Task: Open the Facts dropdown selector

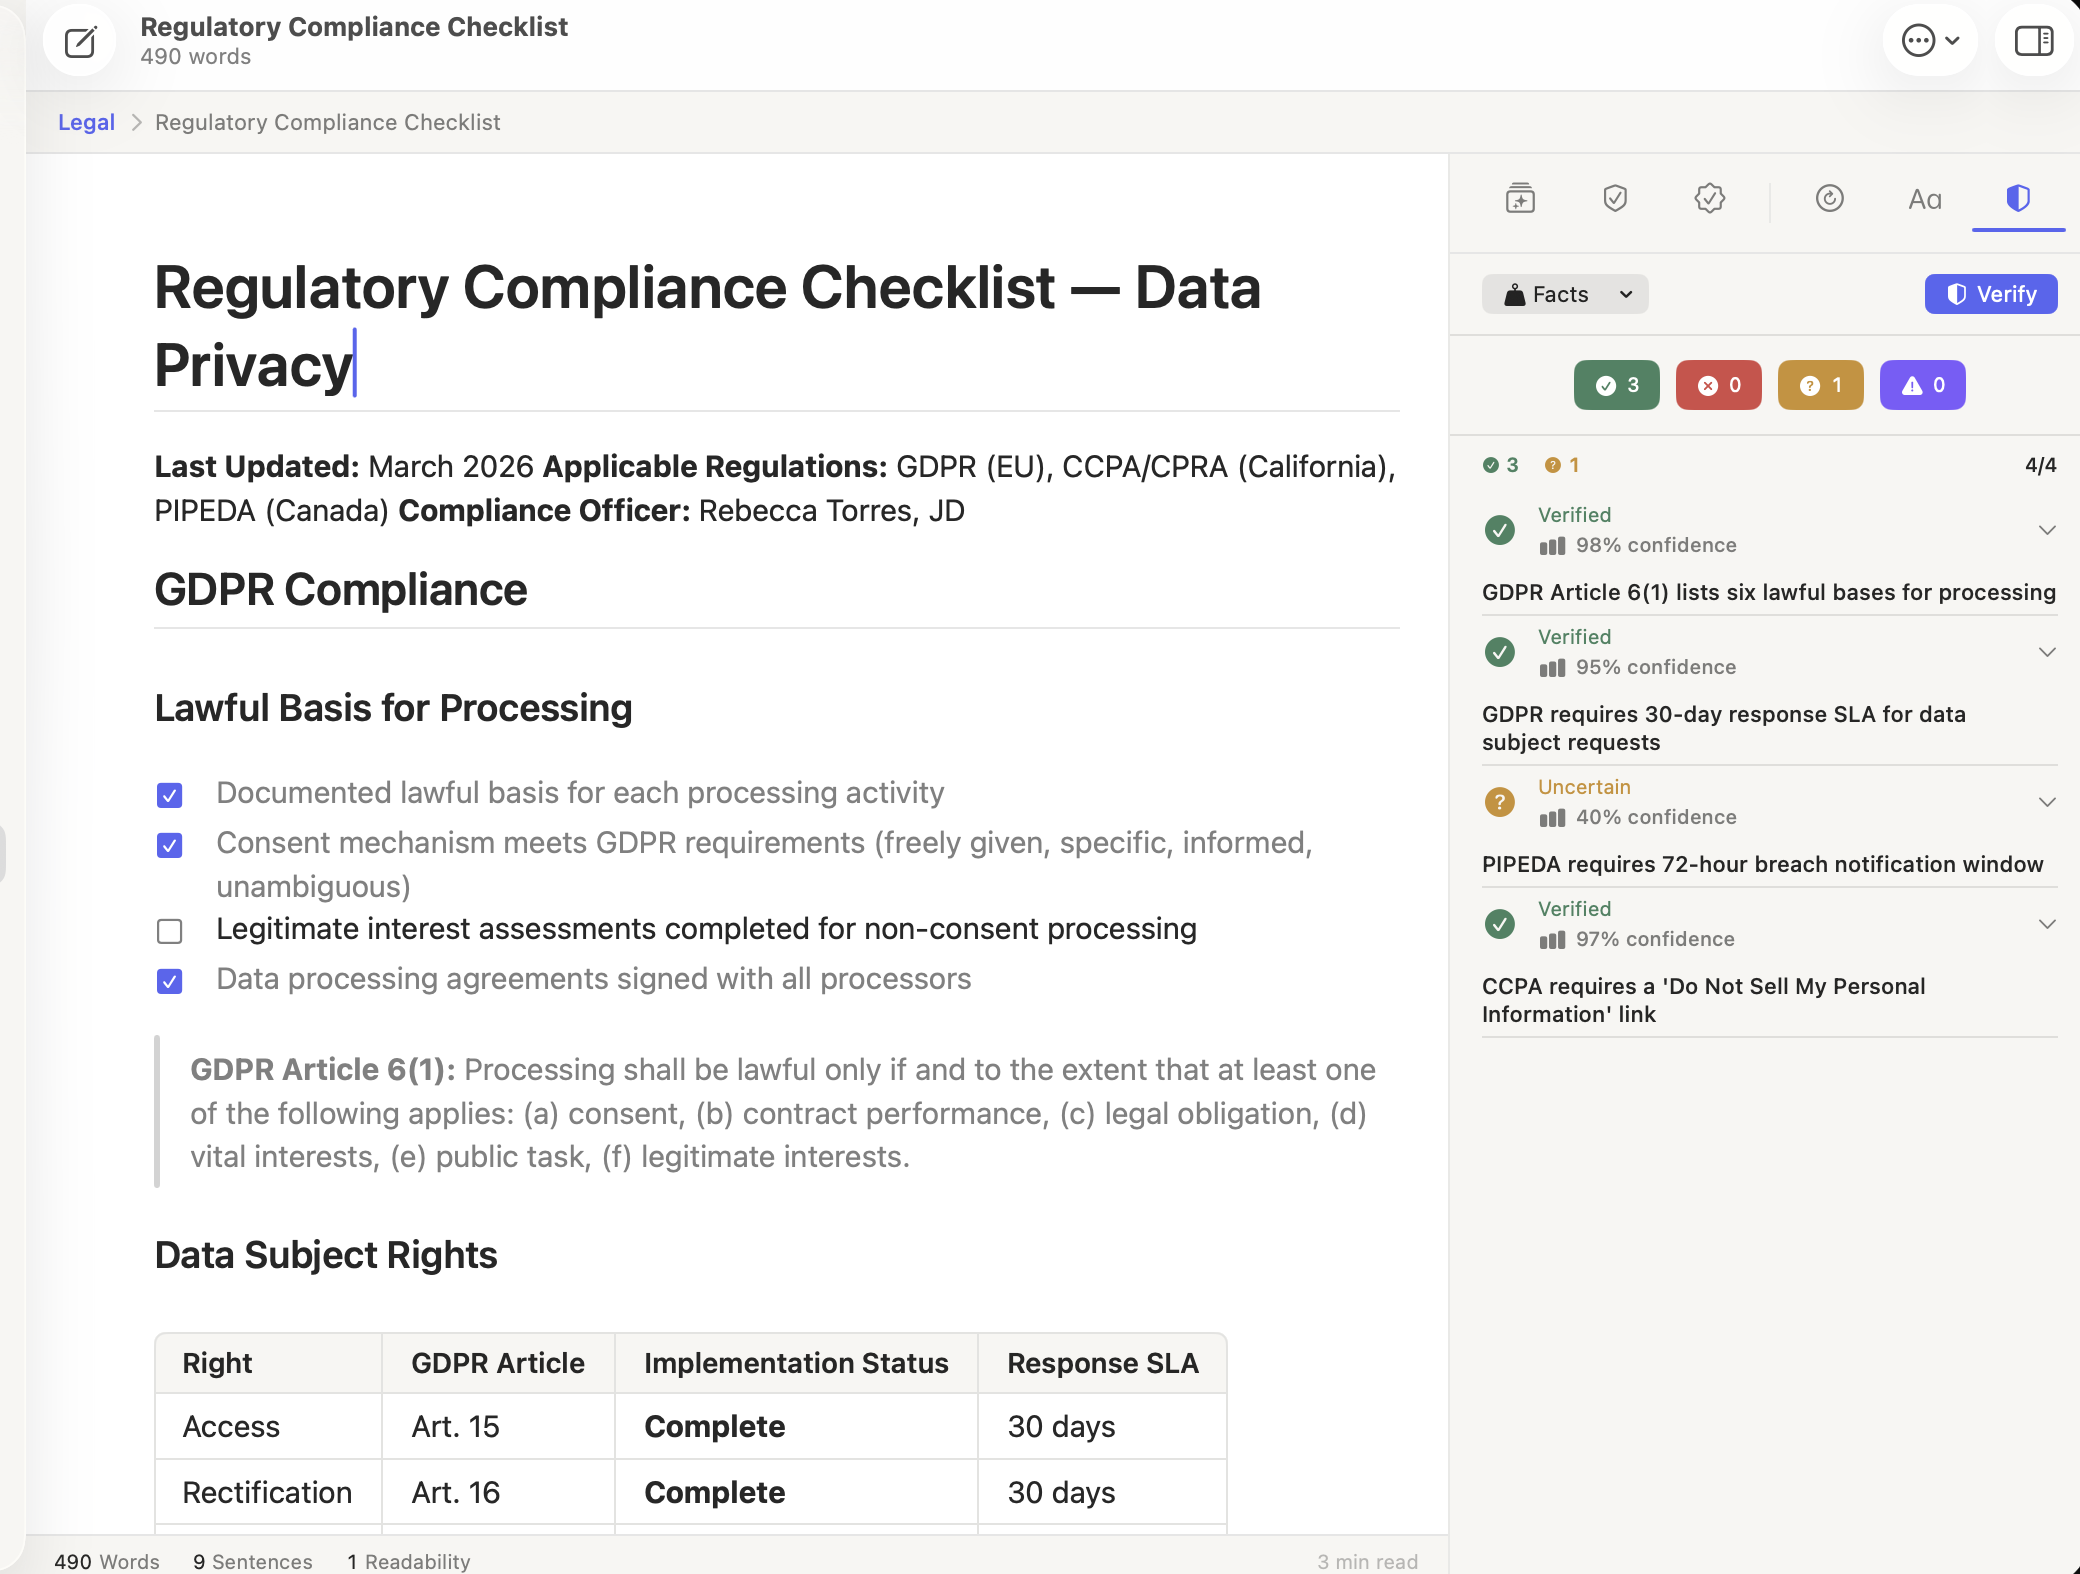Action: coord(1565,294)
